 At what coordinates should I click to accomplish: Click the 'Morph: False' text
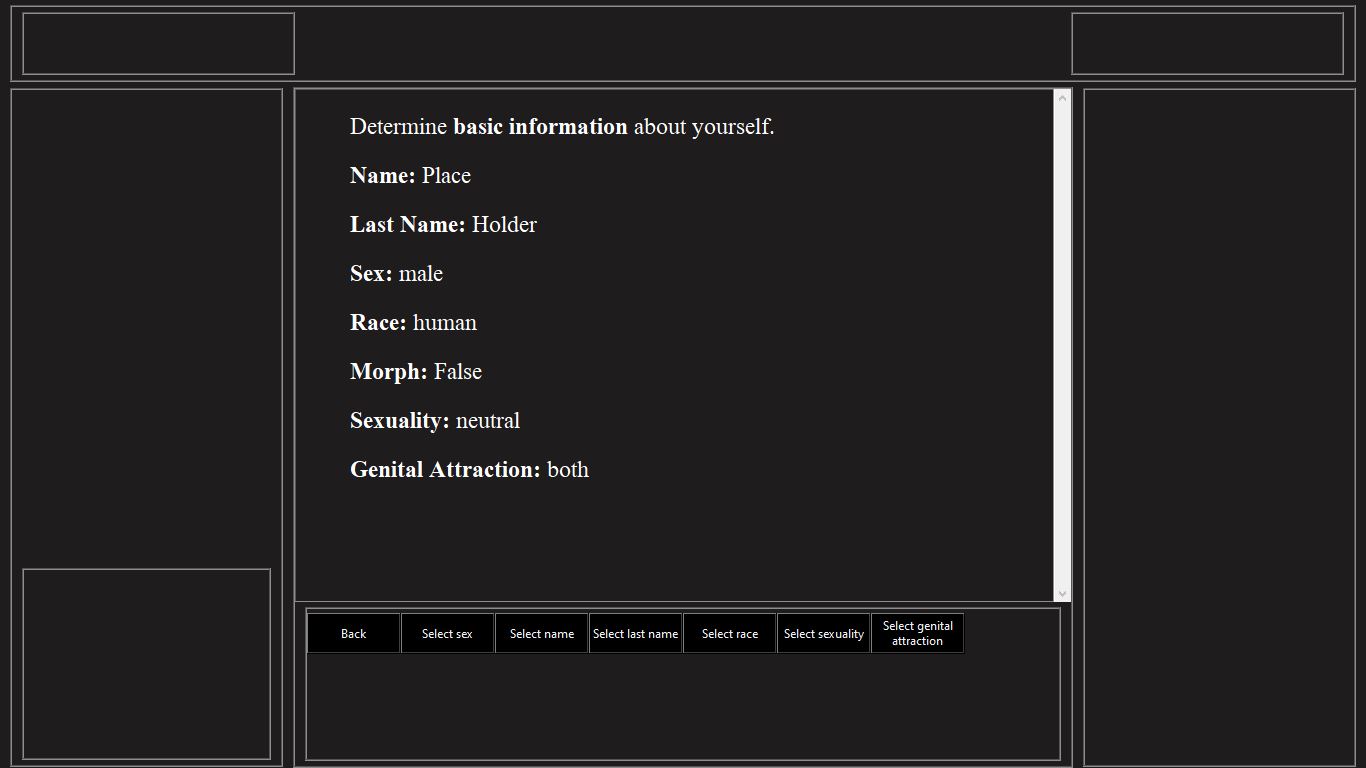[x=416, y=372]
